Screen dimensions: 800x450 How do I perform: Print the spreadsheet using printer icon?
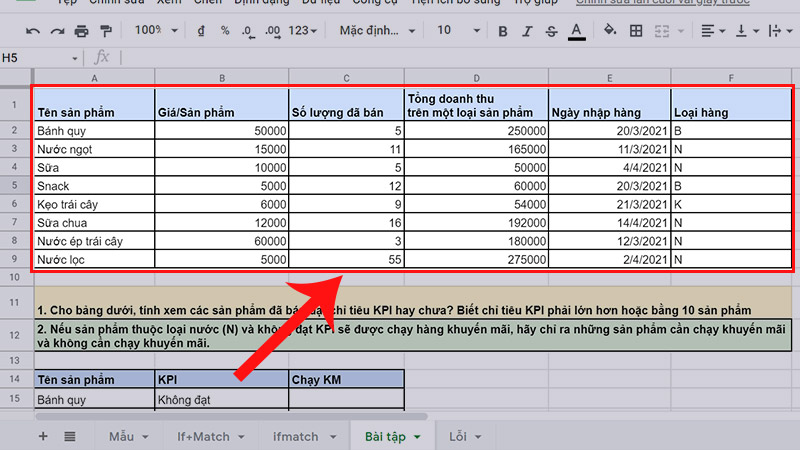point(81,32)
